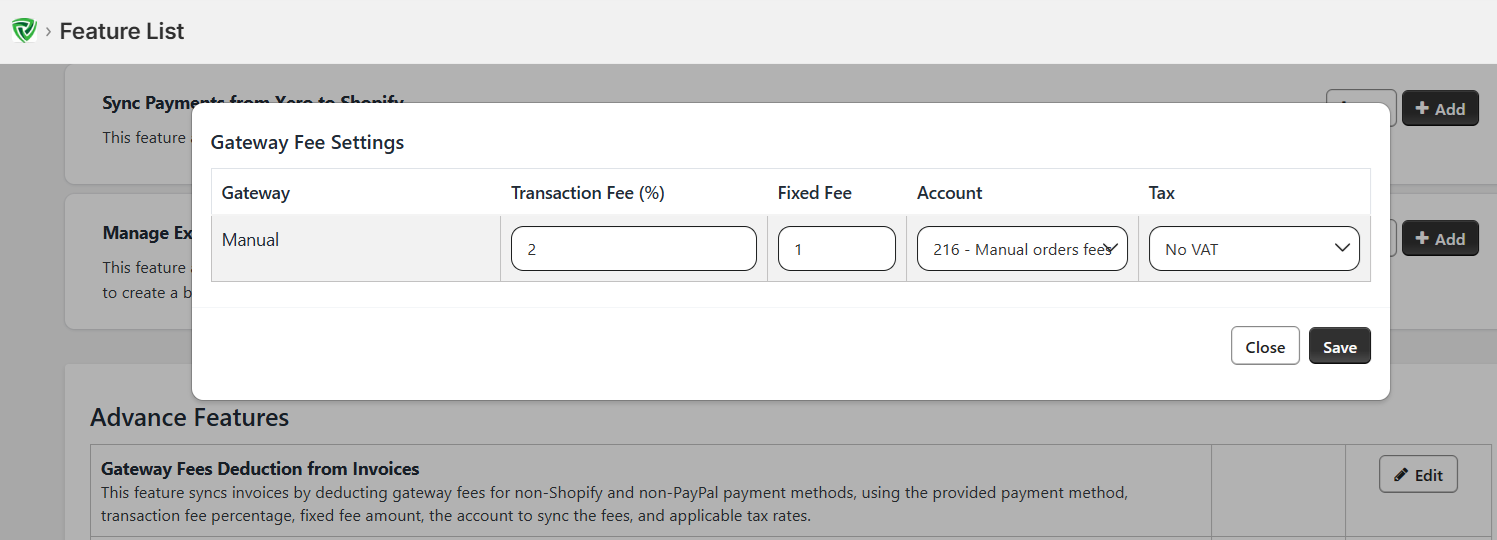
Task: Click the breadcrumb chevron before Feature List
Action: pos(48,32)
